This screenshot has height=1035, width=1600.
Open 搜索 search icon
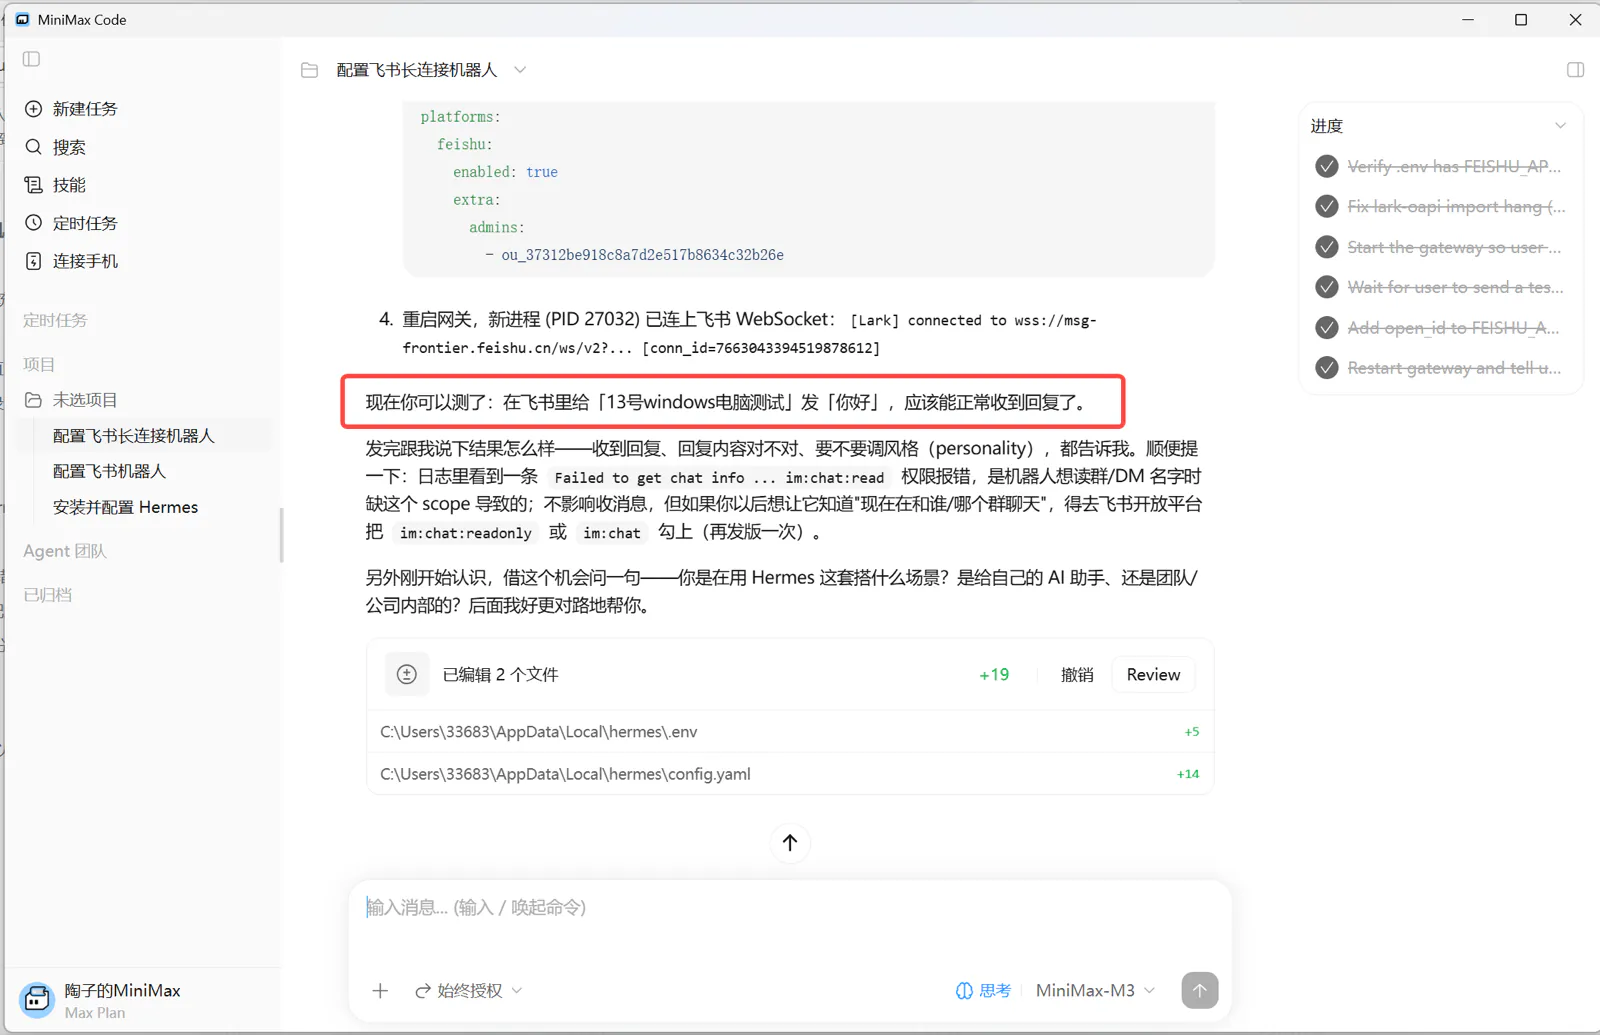click(33, 147)
